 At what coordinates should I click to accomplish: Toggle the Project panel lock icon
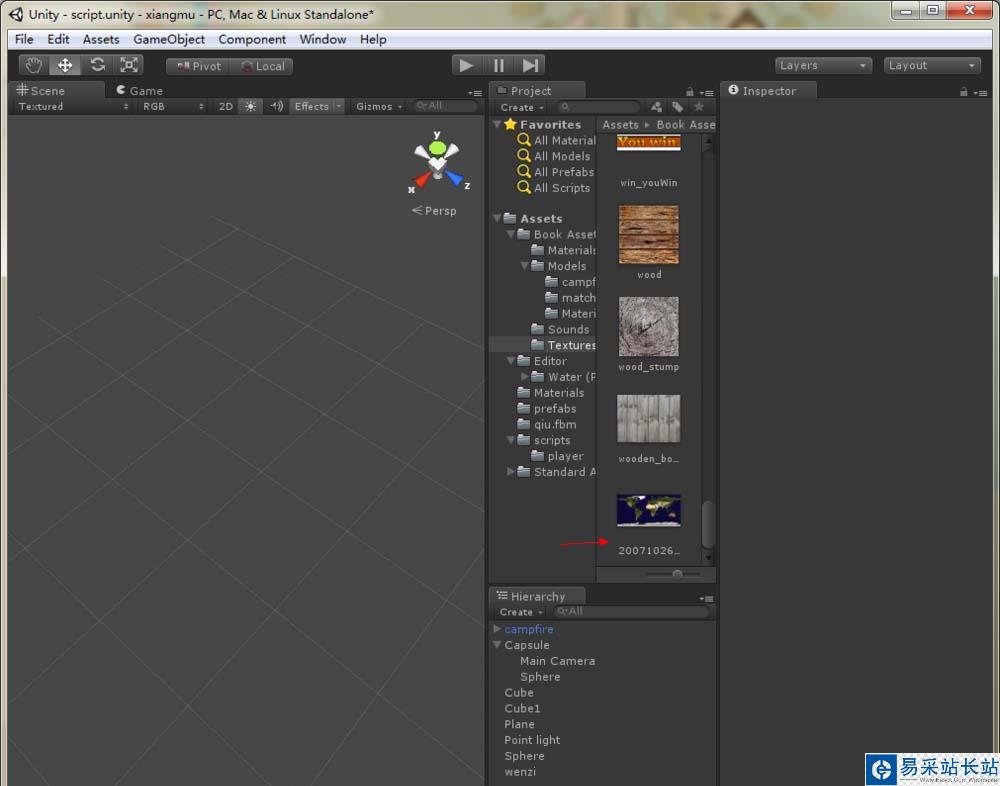pyautogui.click(x=689, y=92)
